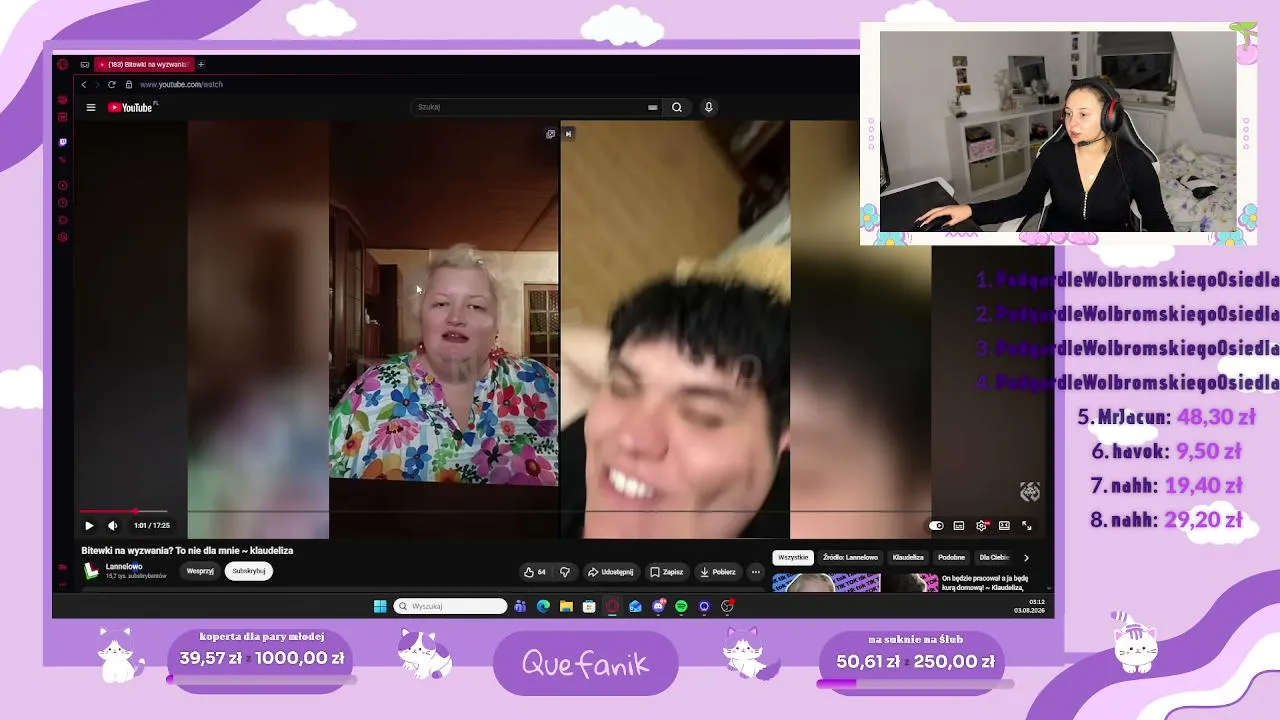Open Spotify from taskbar

pos(681,606)
